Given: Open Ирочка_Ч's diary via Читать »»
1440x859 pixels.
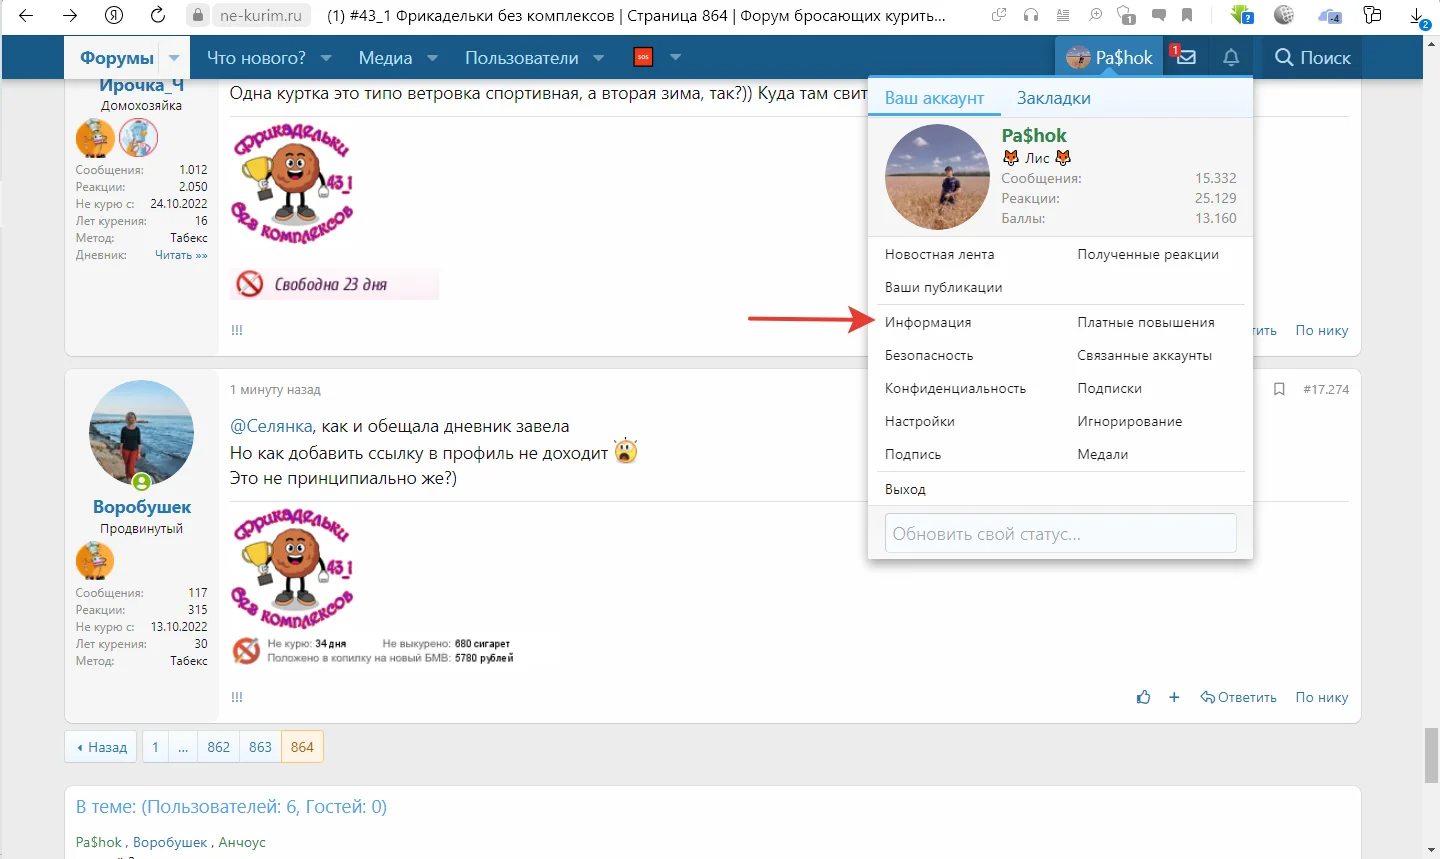Looking at the screenshot, I should tap(181, 255).
